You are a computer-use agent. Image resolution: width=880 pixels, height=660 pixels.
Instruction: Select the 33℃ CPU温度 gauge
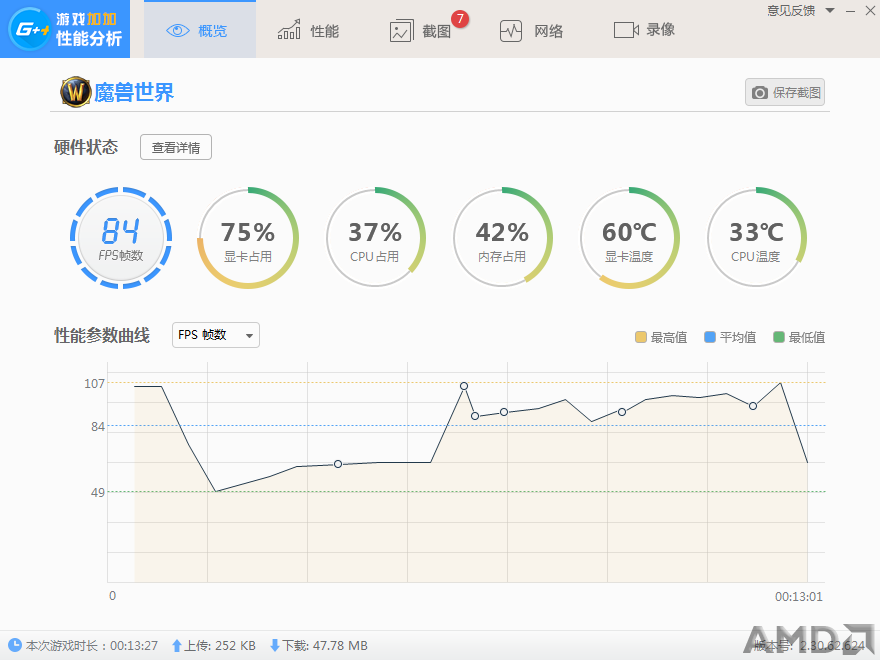756,238
